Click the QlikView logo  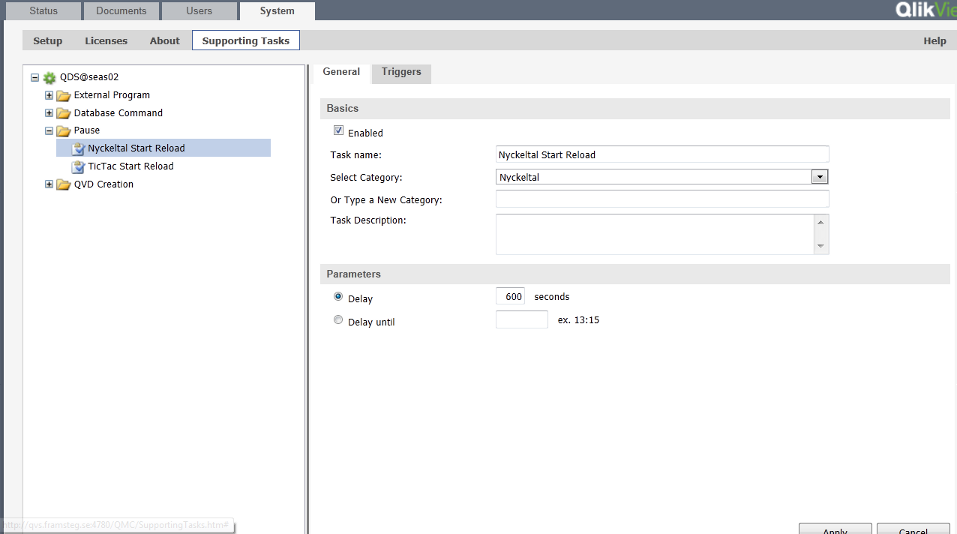pyautogui.click(x=925, y=9)
